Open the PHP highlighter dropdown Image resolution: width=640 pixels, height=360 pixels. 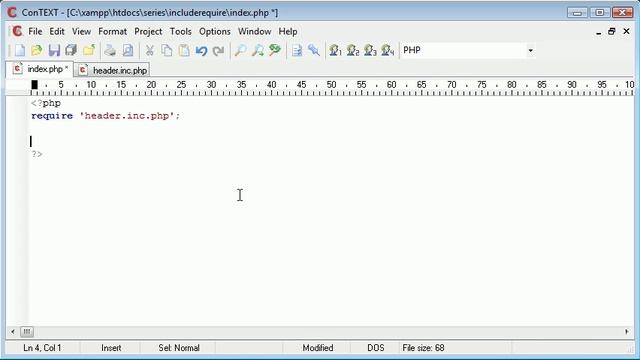(x=530, y=51)
